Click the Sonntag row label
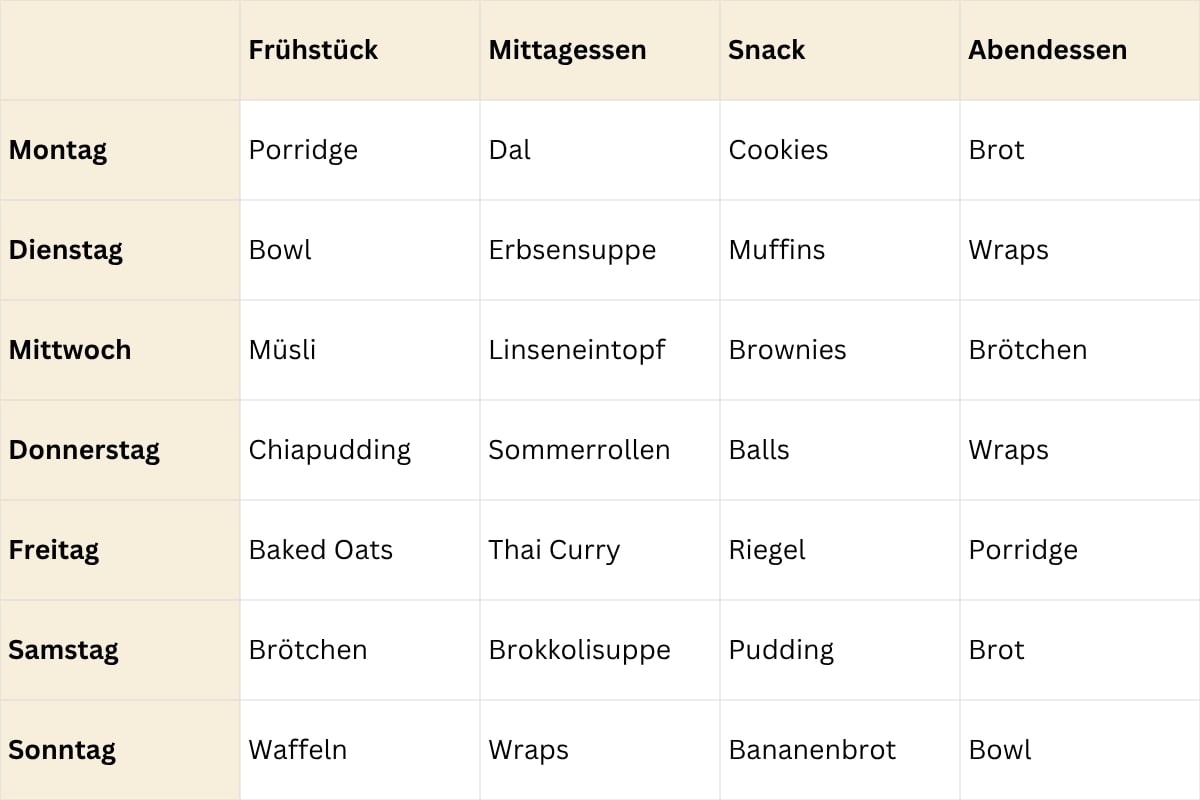This screenshot has height=800, width=1200. (x=62, y=750)
